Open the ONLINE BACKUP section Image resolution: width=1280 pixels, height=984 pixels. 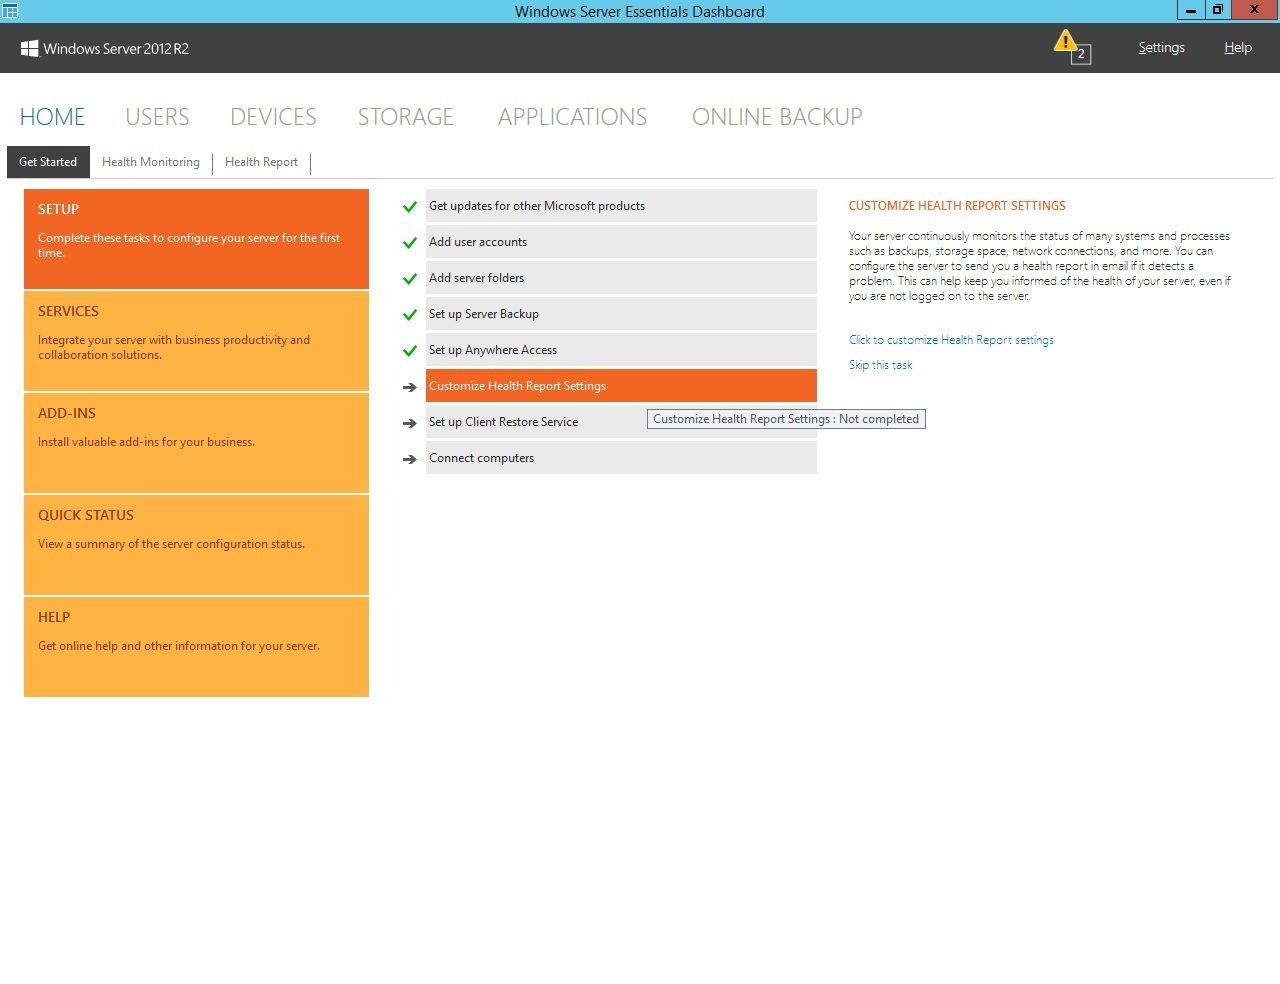point(777,117)
